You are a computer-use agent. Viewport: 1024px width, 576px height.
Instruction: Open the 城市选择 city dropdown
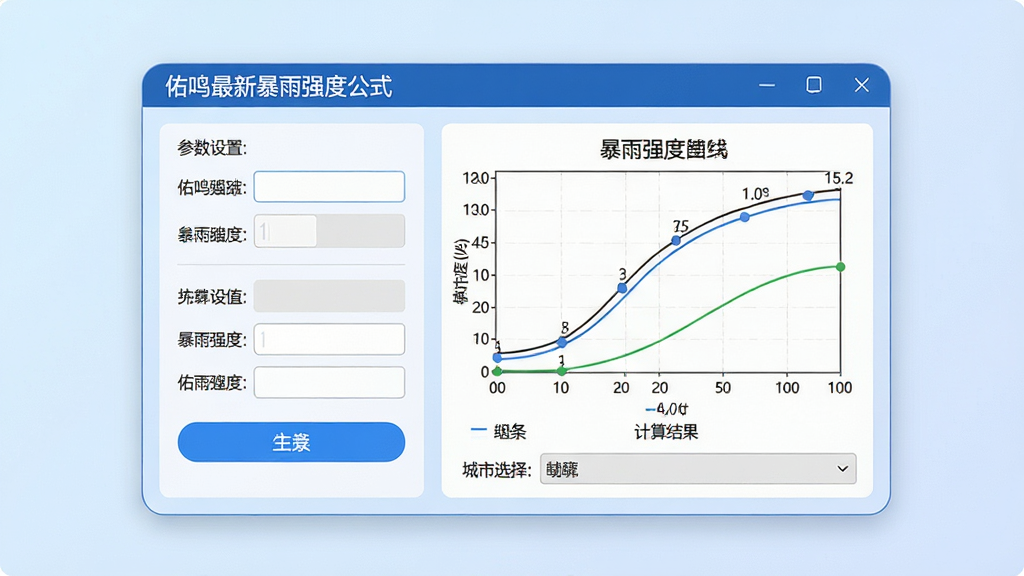[698, 469]
